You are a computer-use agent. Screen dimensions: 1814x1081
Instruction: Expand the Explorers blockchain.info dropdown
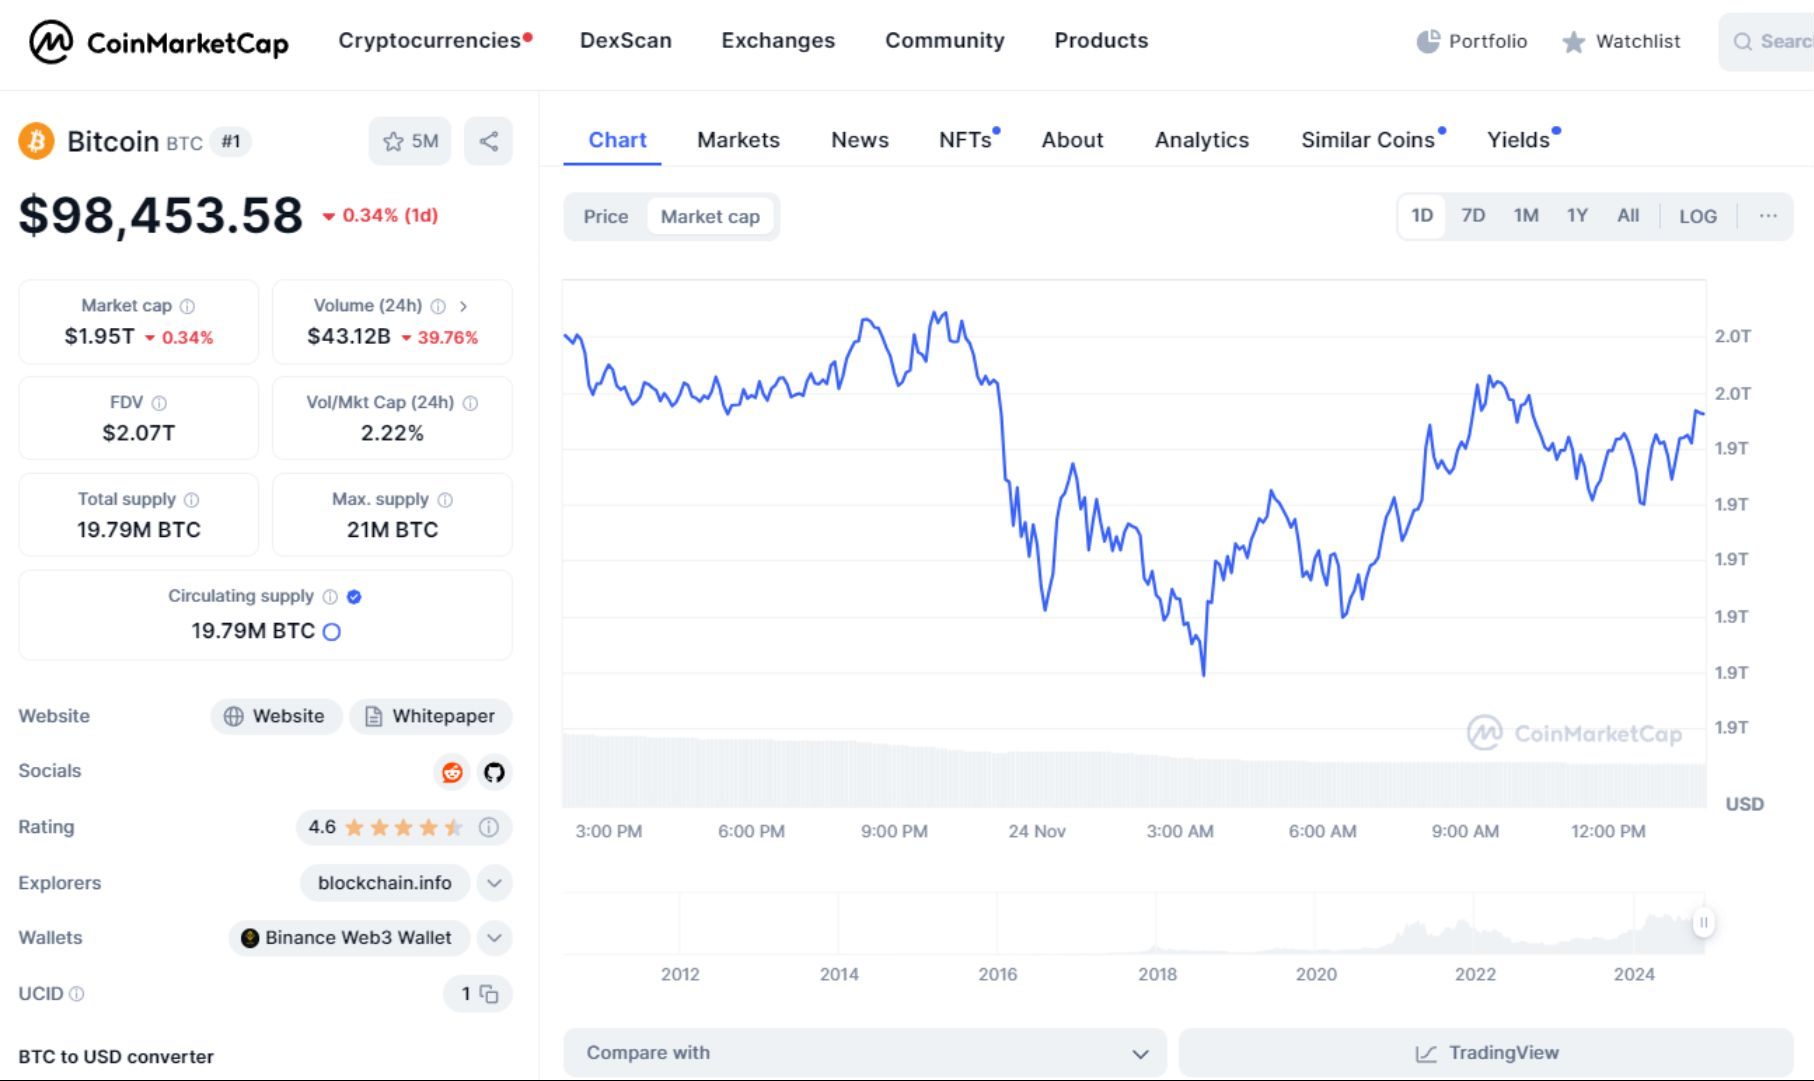pyautogui.click(x=492, y=883)
